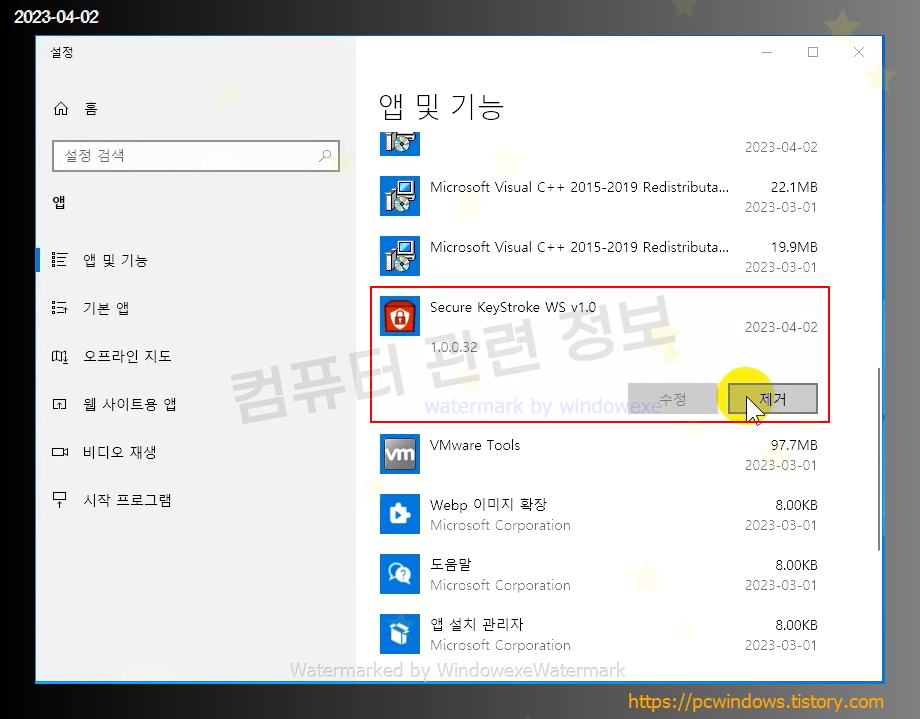Select the 19.9MB Visual C++ Redistributable row
920x719 pixels.
(598, 256)
